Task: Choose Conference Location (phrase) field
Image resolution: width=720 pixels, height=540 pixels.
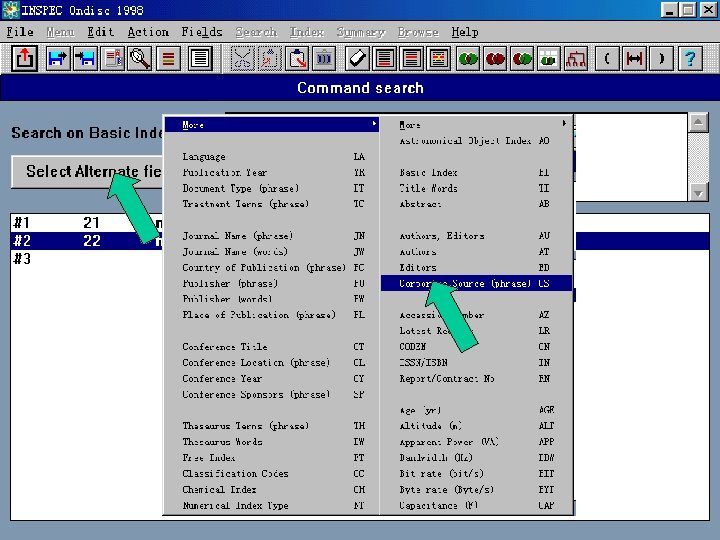Action: 272,363
